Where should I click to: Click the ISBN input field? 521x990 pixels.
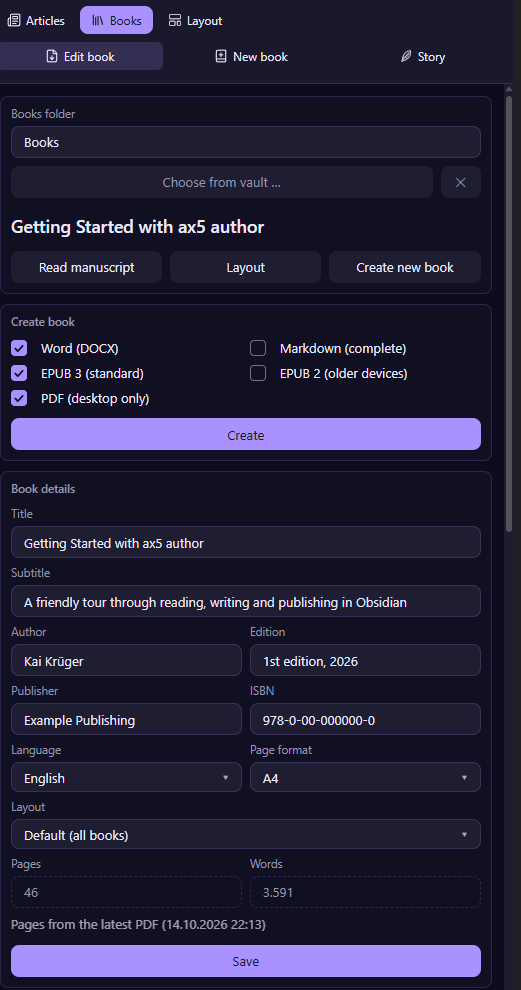366,719
